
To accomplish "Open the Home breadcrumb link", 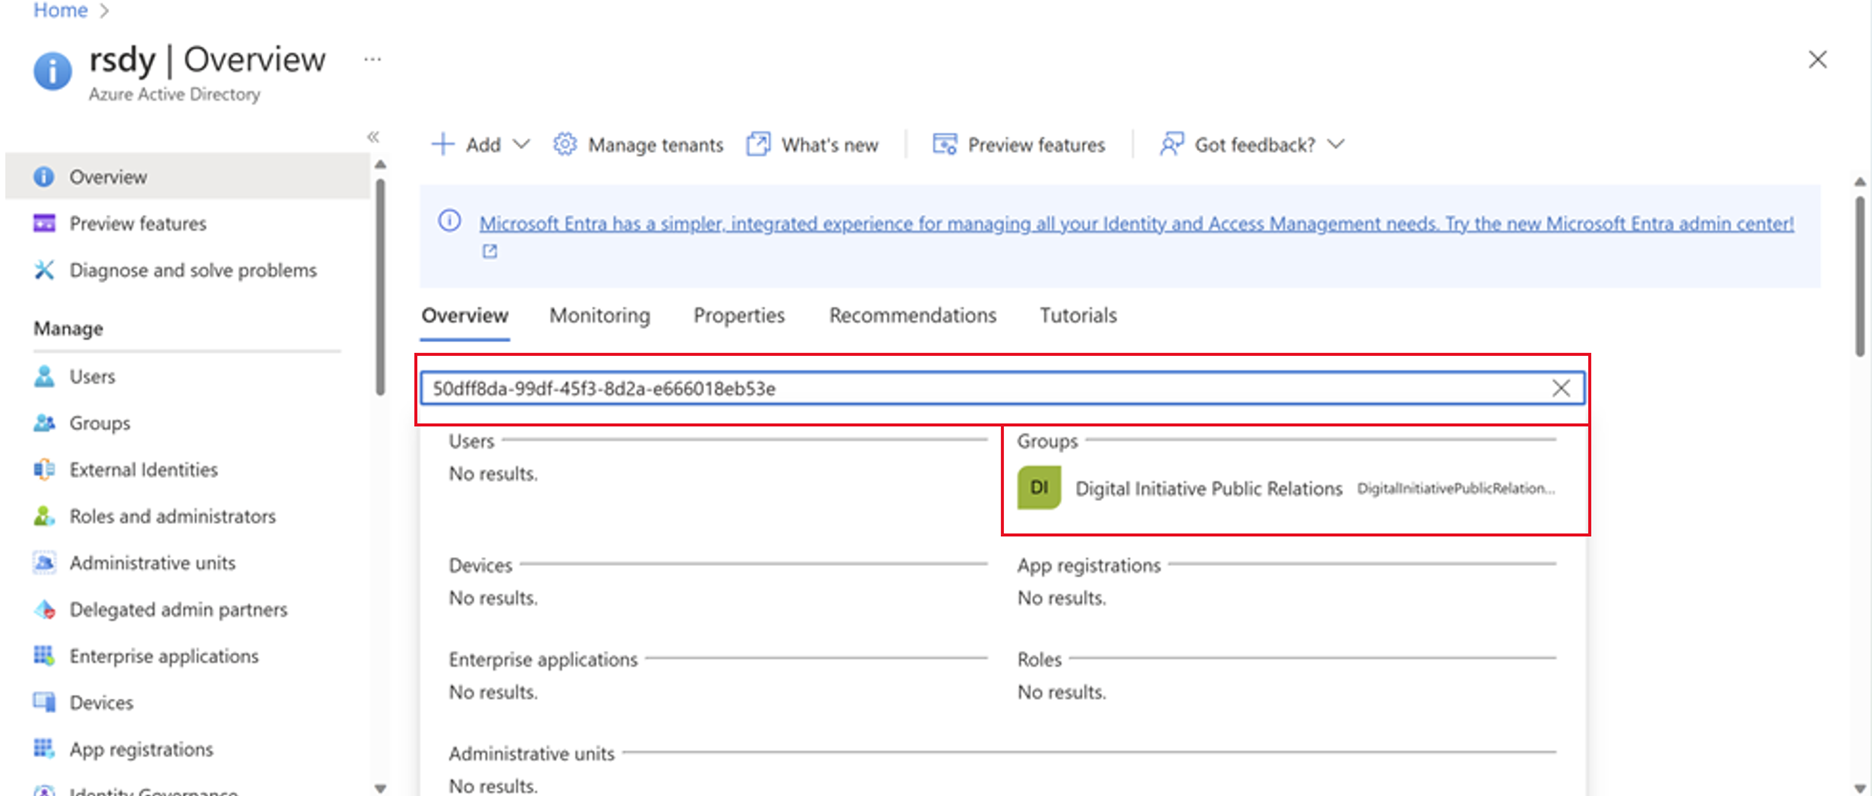I will coord(61,10).
